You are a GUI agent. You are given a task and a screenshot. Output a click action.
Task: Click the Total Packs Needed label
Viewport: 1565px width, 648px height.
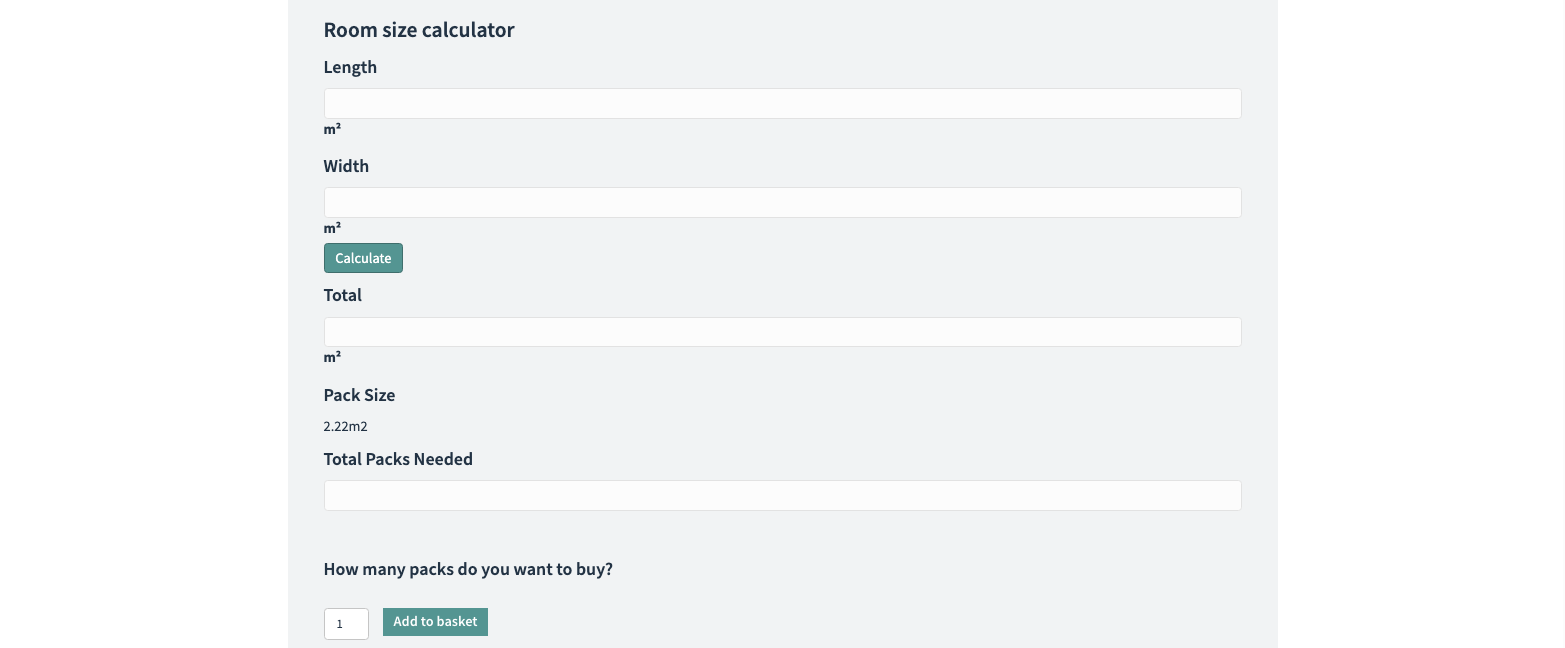click(398, 460)
